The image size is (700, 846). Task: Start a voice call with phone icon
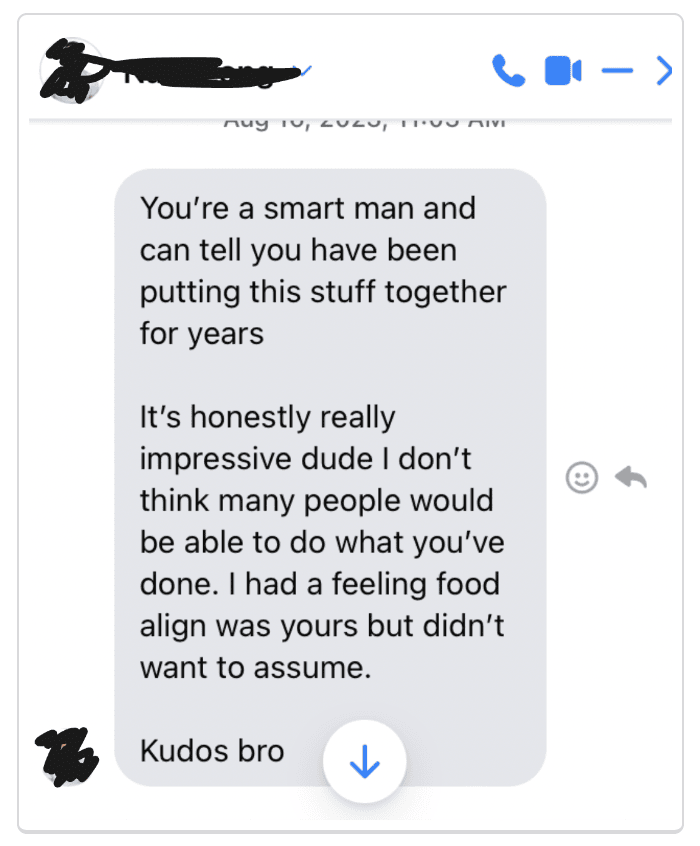click(508, 70)
